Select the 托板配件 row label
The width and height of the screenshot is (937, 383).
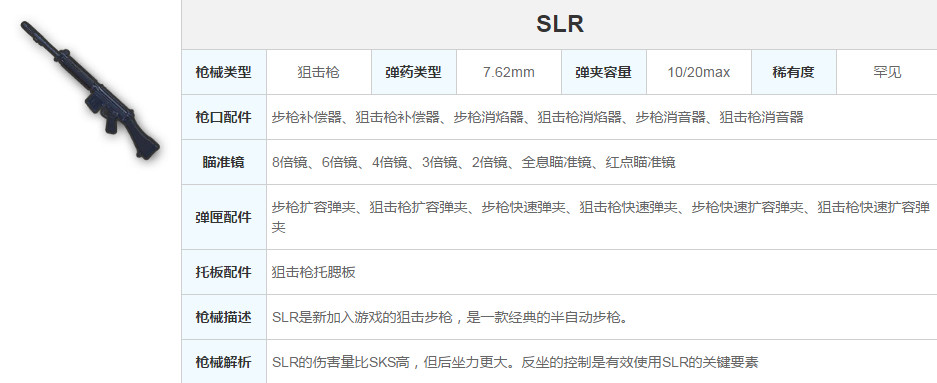pyautogui.click(x=224, y=272)
